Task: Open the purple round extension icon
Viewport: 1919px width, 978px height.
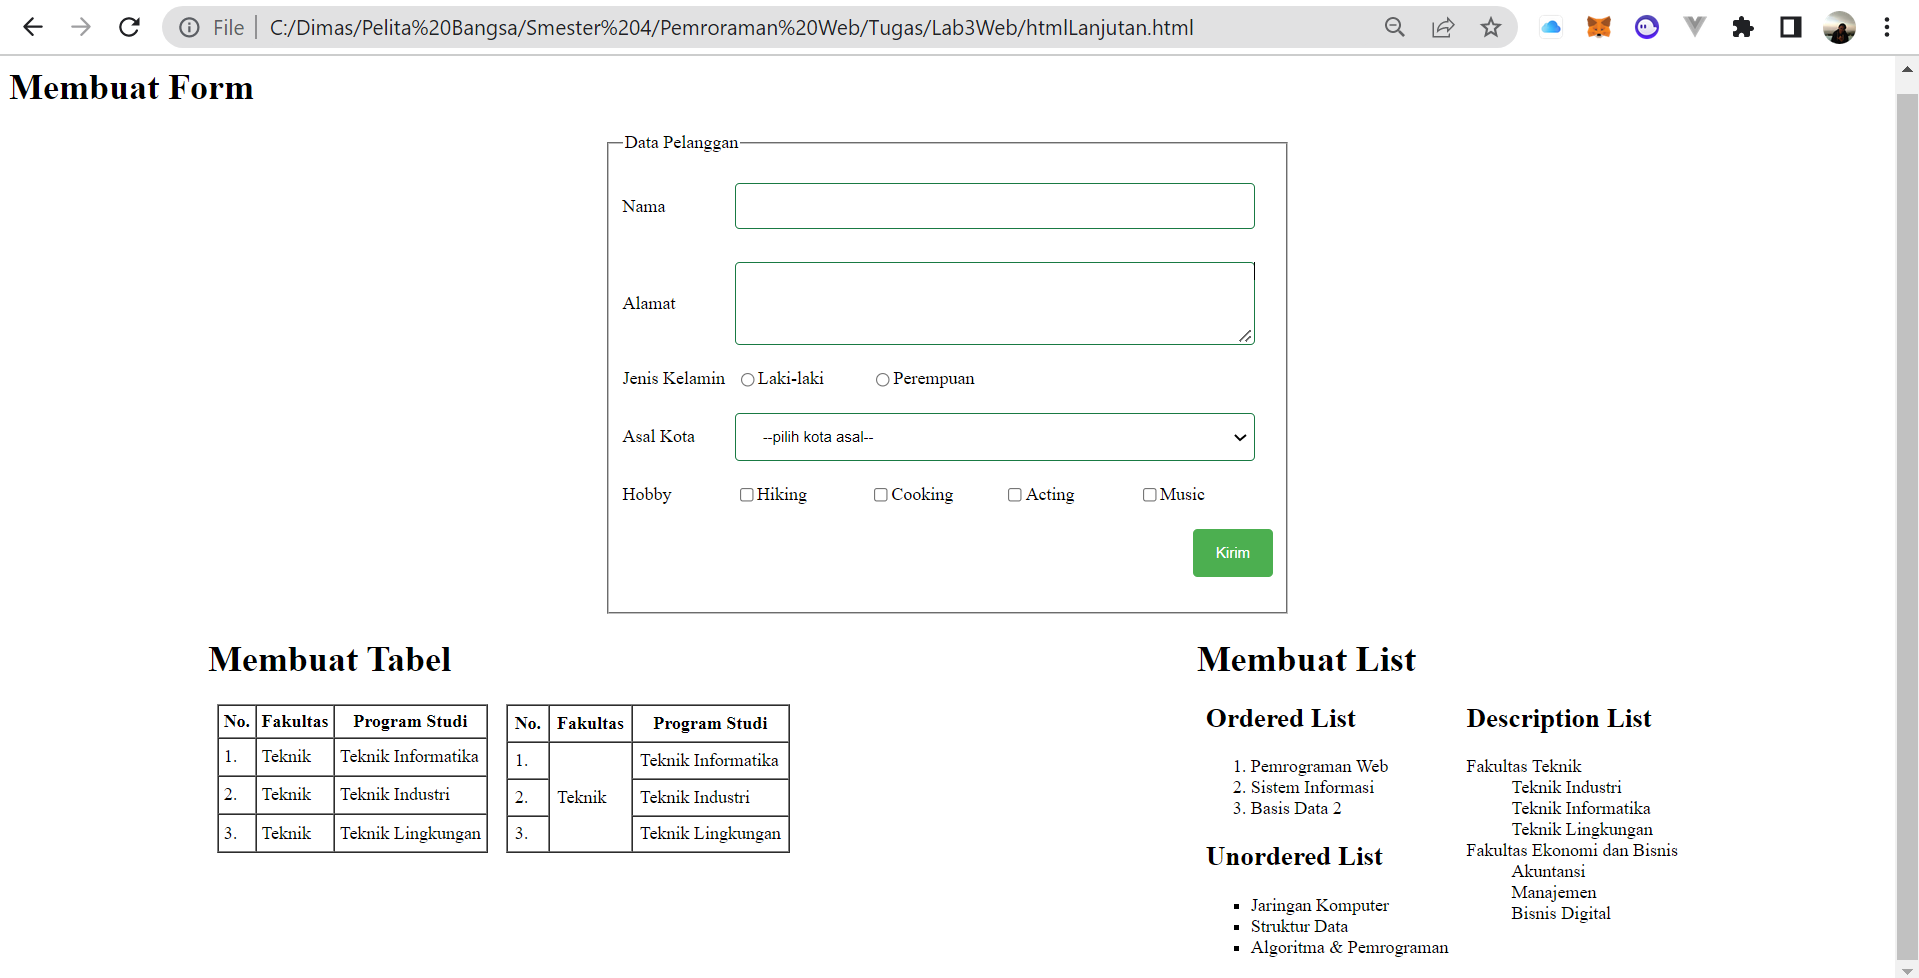Action: [x=1647, y=27]
